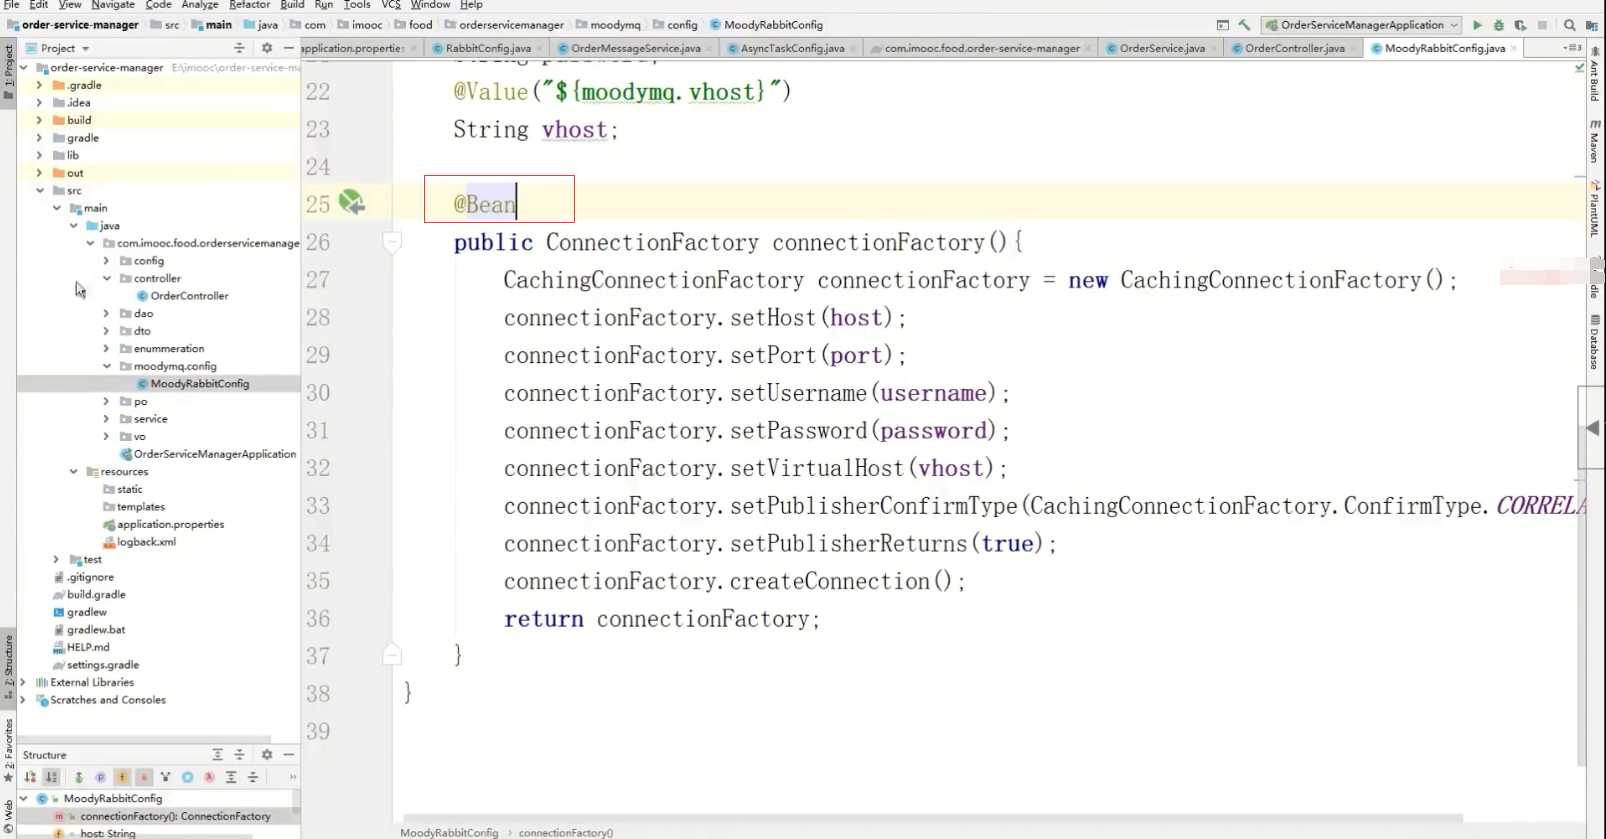Open the run configuration dropdown OrderServiceManagerApplication
1606x839 pixels.
(x=1362, y=25)
